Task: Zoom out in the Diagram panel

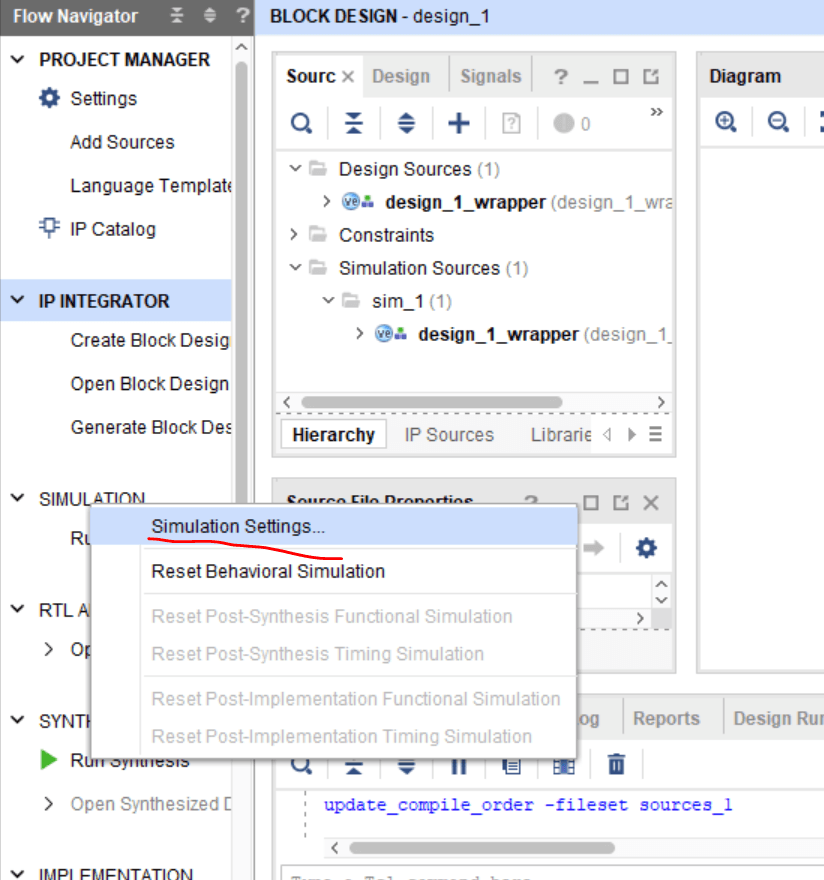Action: click(778, 122)
